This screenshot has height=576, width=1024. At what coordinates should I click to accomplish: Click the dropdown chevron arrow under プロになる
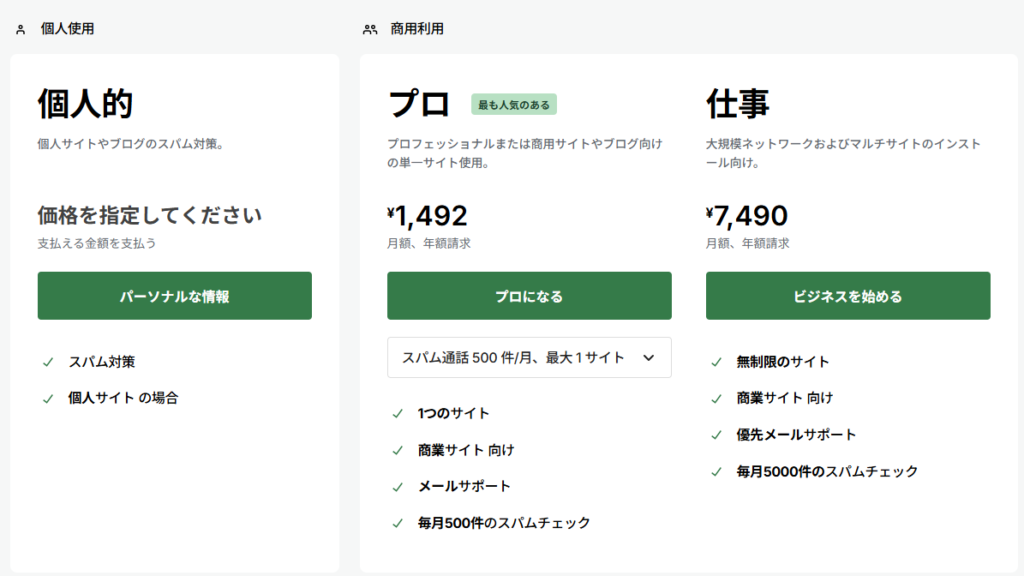click(x=648, y=357)
